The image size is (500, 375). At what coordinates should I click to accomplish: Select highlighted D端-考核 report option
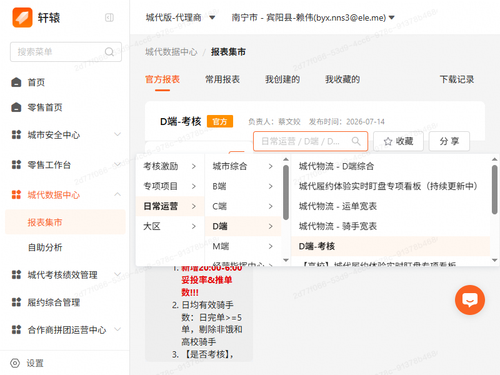click(x=391, y=246)
